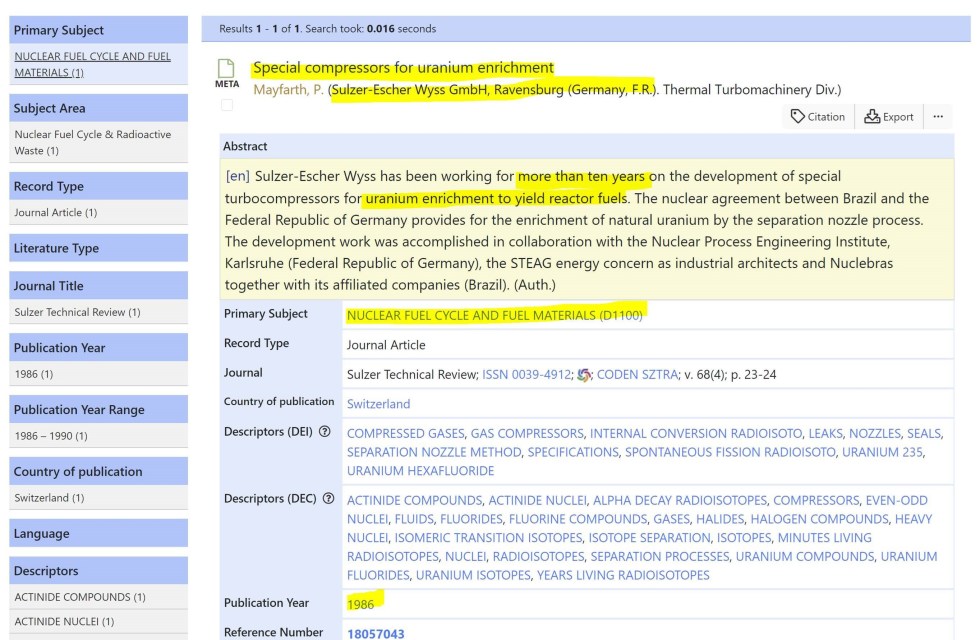Click descriptor LEAKS
This screenshot has height=640, width=980.
pyautogui.click(x=825, y=433)
